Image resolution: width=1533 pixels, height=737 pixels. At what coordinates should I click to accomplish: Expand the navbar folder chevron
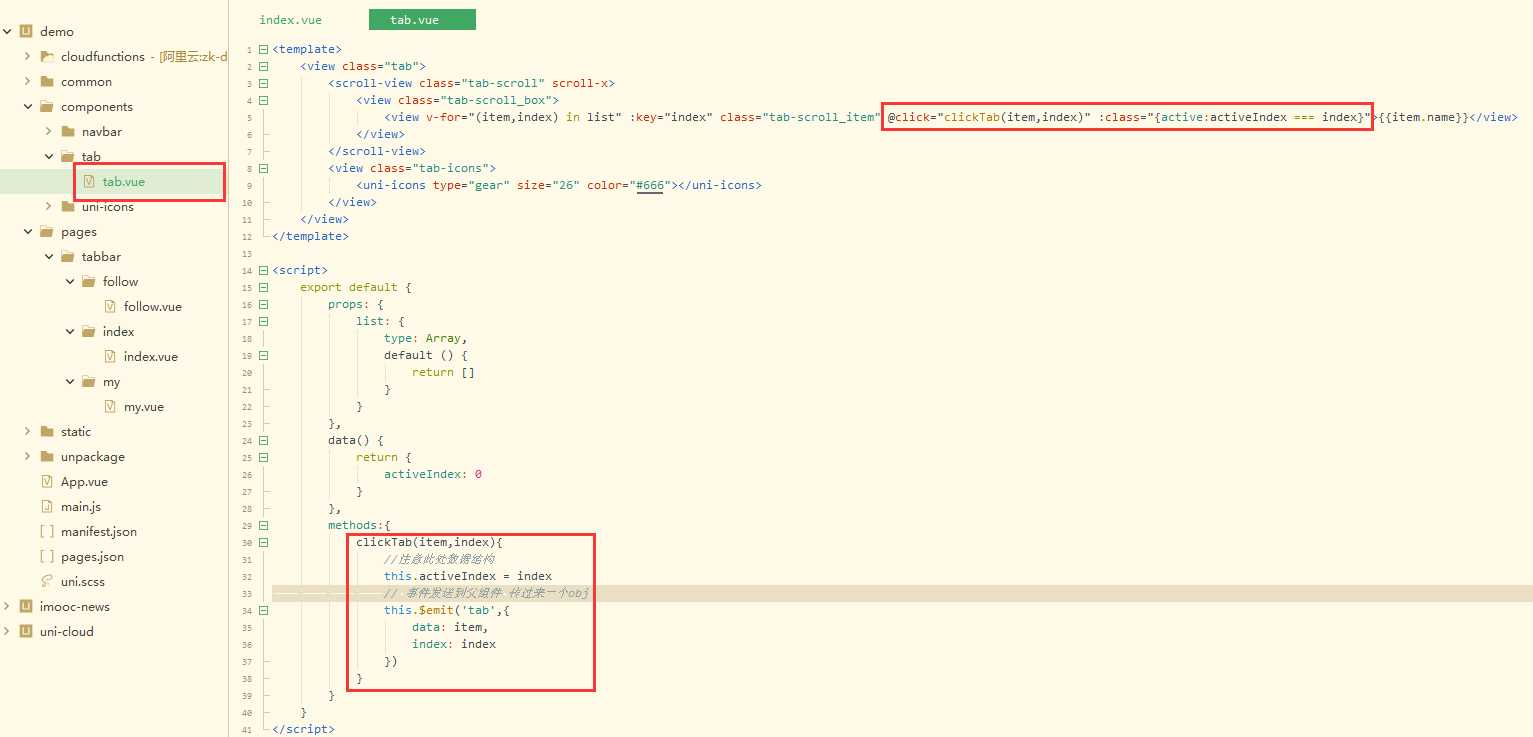tap(48, 132)
